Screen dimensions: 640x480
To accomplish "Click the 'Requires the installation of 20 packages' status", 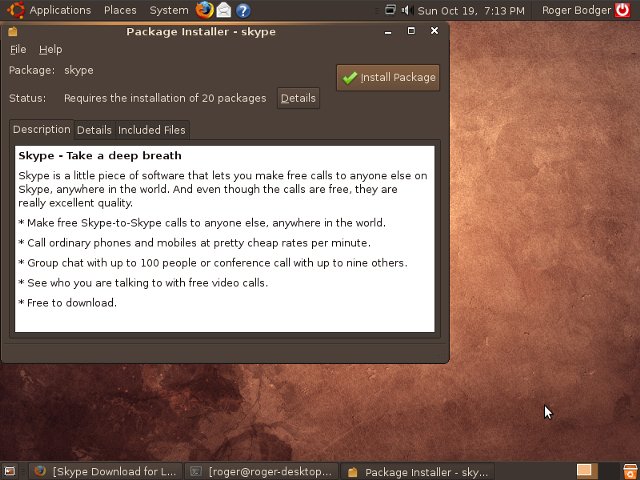I will [165, 98].
